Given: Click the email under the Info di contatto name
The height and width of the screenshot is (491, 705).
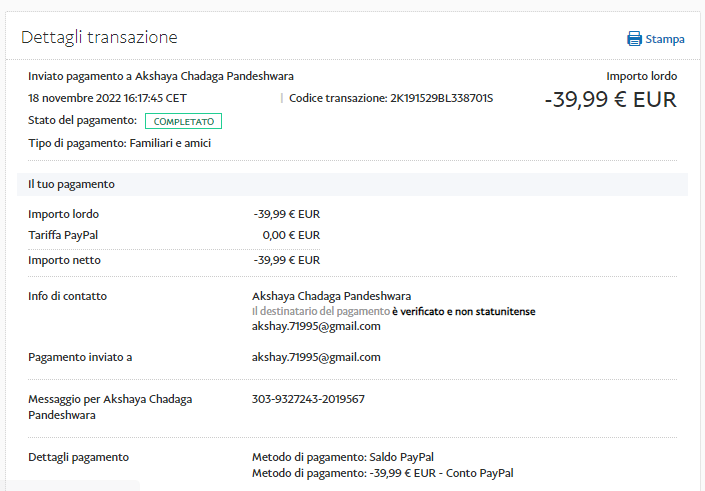Looking at the screenshot, I should click(x=316, y=326).
